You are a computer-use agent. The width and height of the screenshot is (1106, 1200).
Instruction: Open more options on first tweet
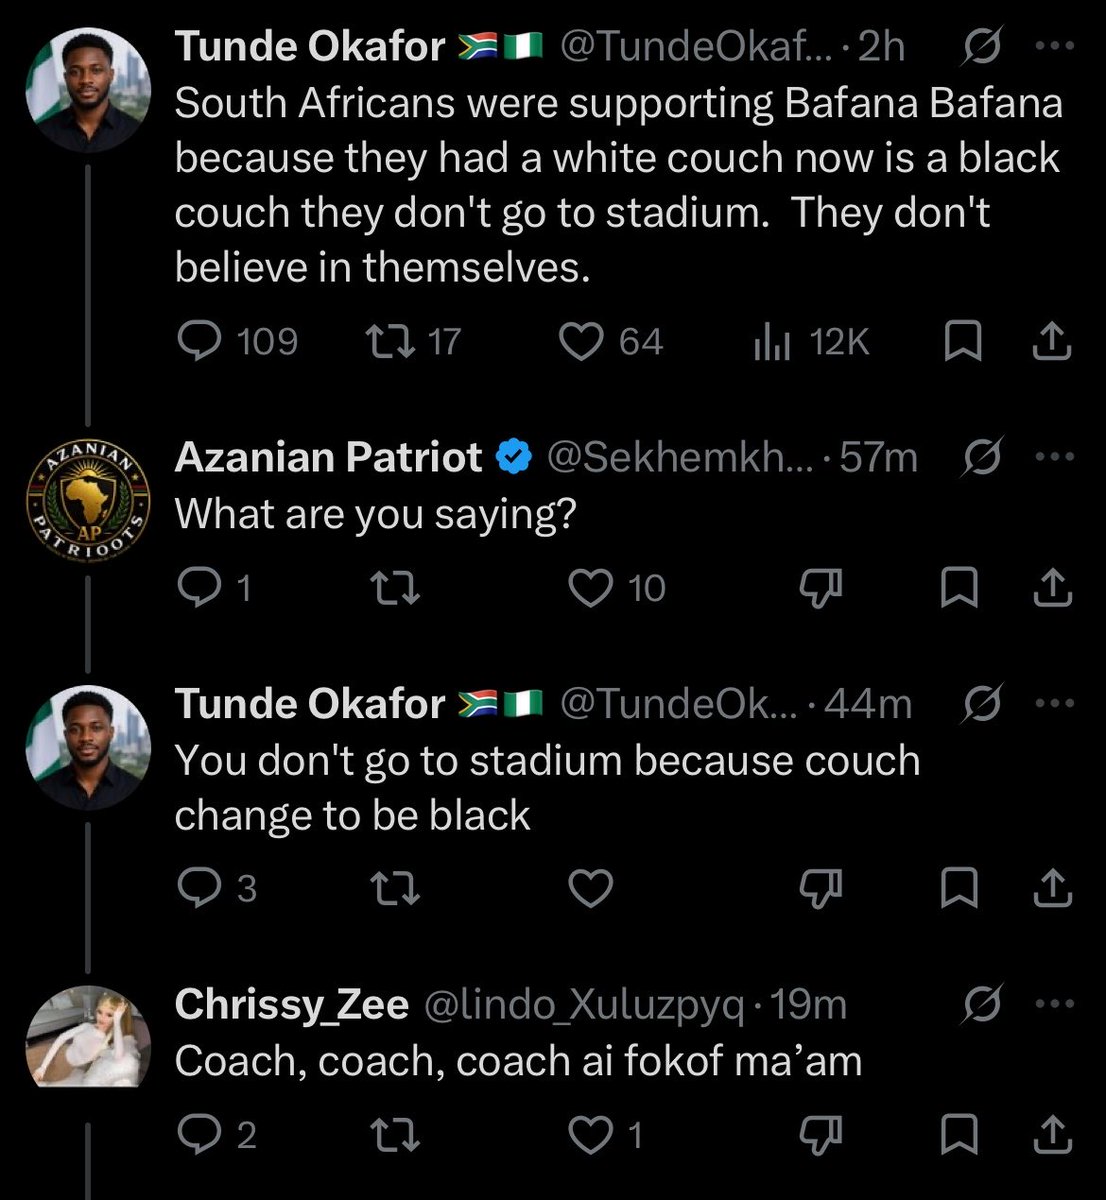click(1053, 47)
